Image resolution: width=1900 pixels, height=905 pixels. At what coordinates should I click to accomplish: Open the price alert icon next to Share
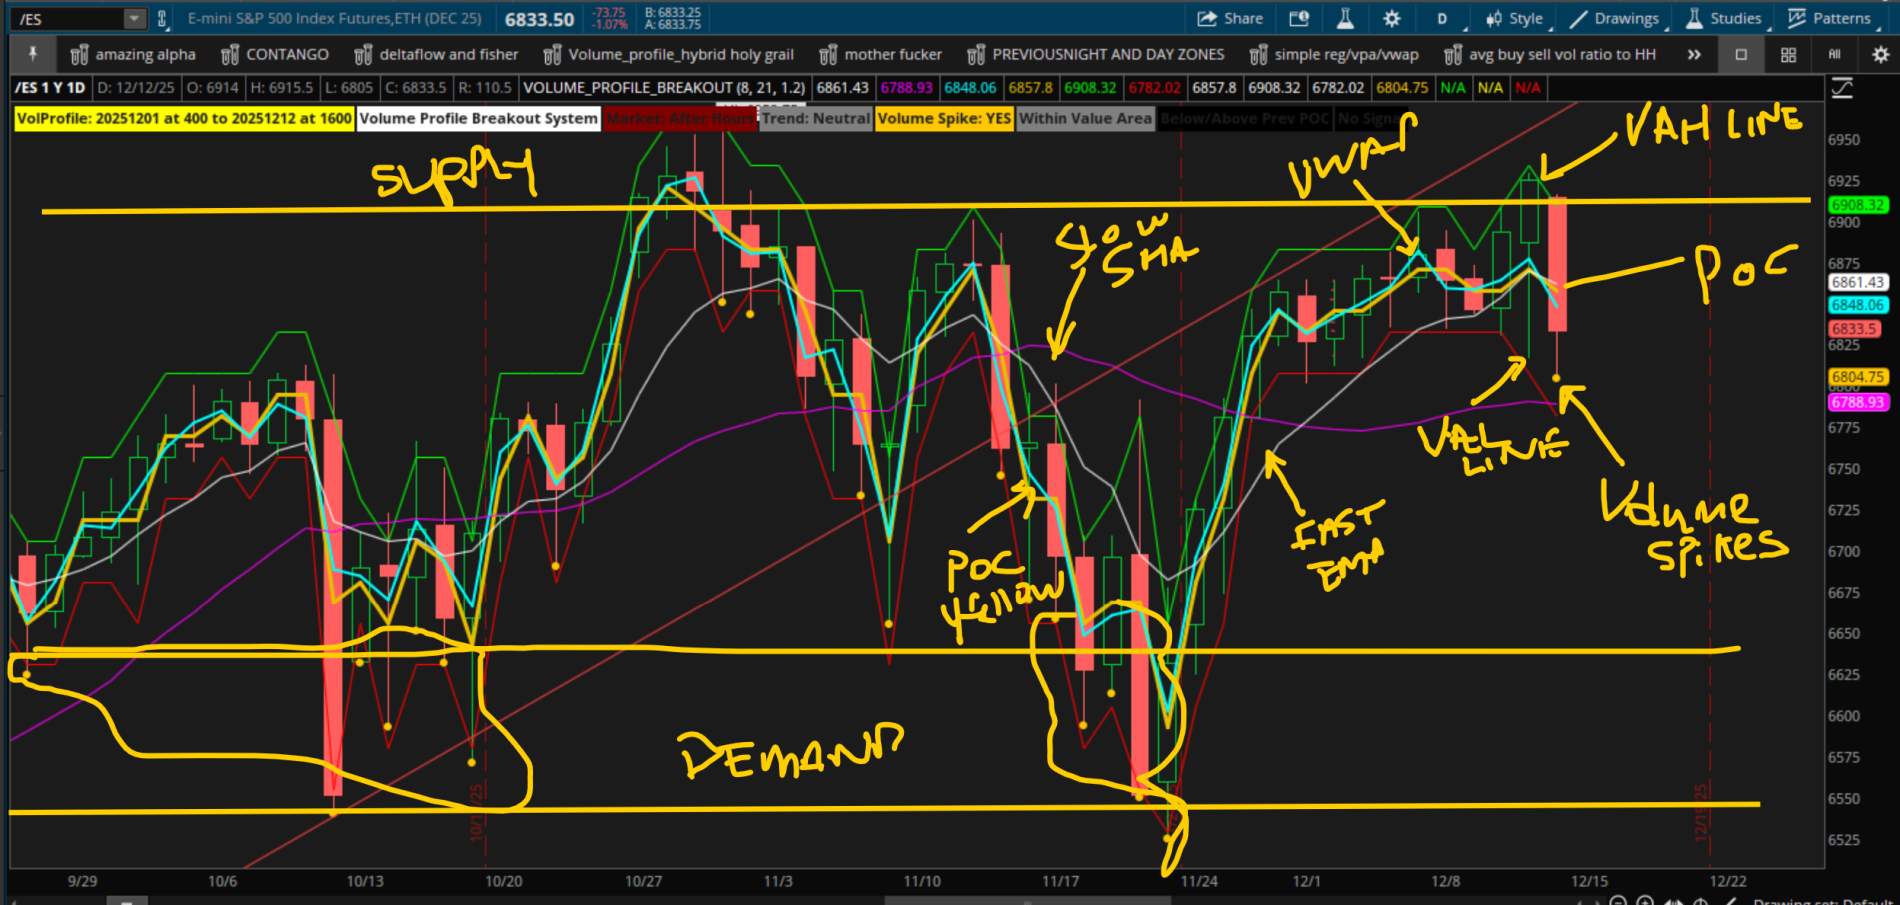point(1299,18)
